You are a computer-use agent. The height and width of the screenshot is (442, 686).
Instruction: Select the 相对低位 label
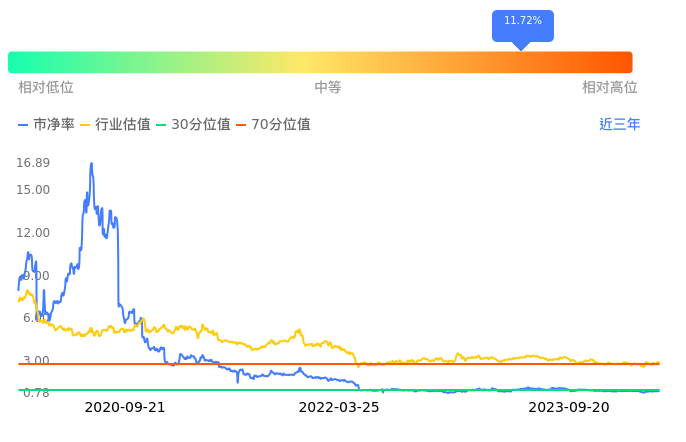point(46,88)
